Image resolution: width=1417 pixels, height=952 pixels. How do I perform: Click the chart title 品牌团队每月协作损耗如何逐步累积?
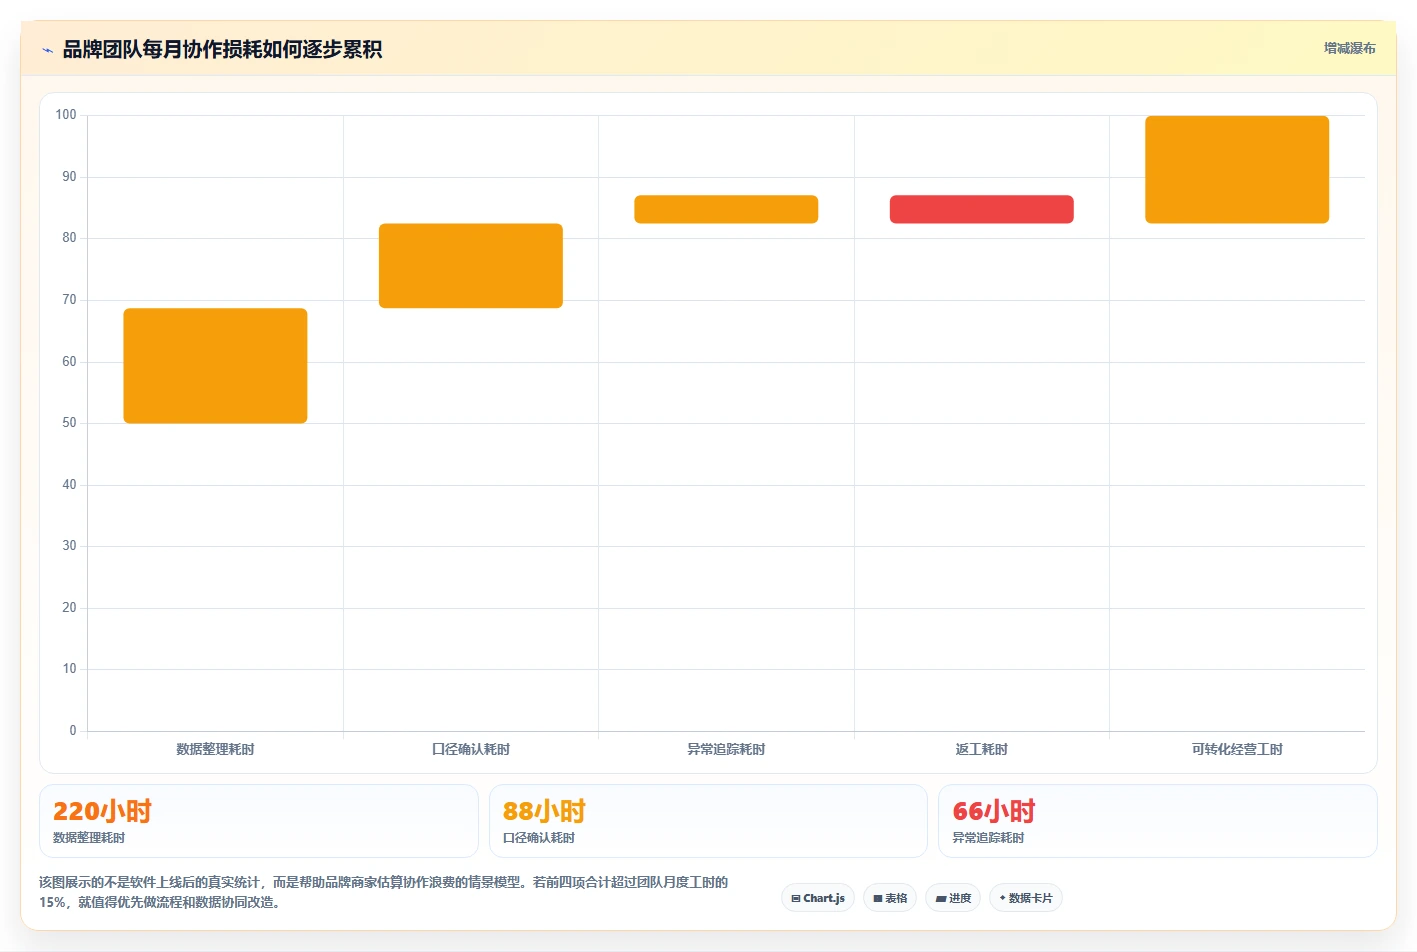[222, 49]
